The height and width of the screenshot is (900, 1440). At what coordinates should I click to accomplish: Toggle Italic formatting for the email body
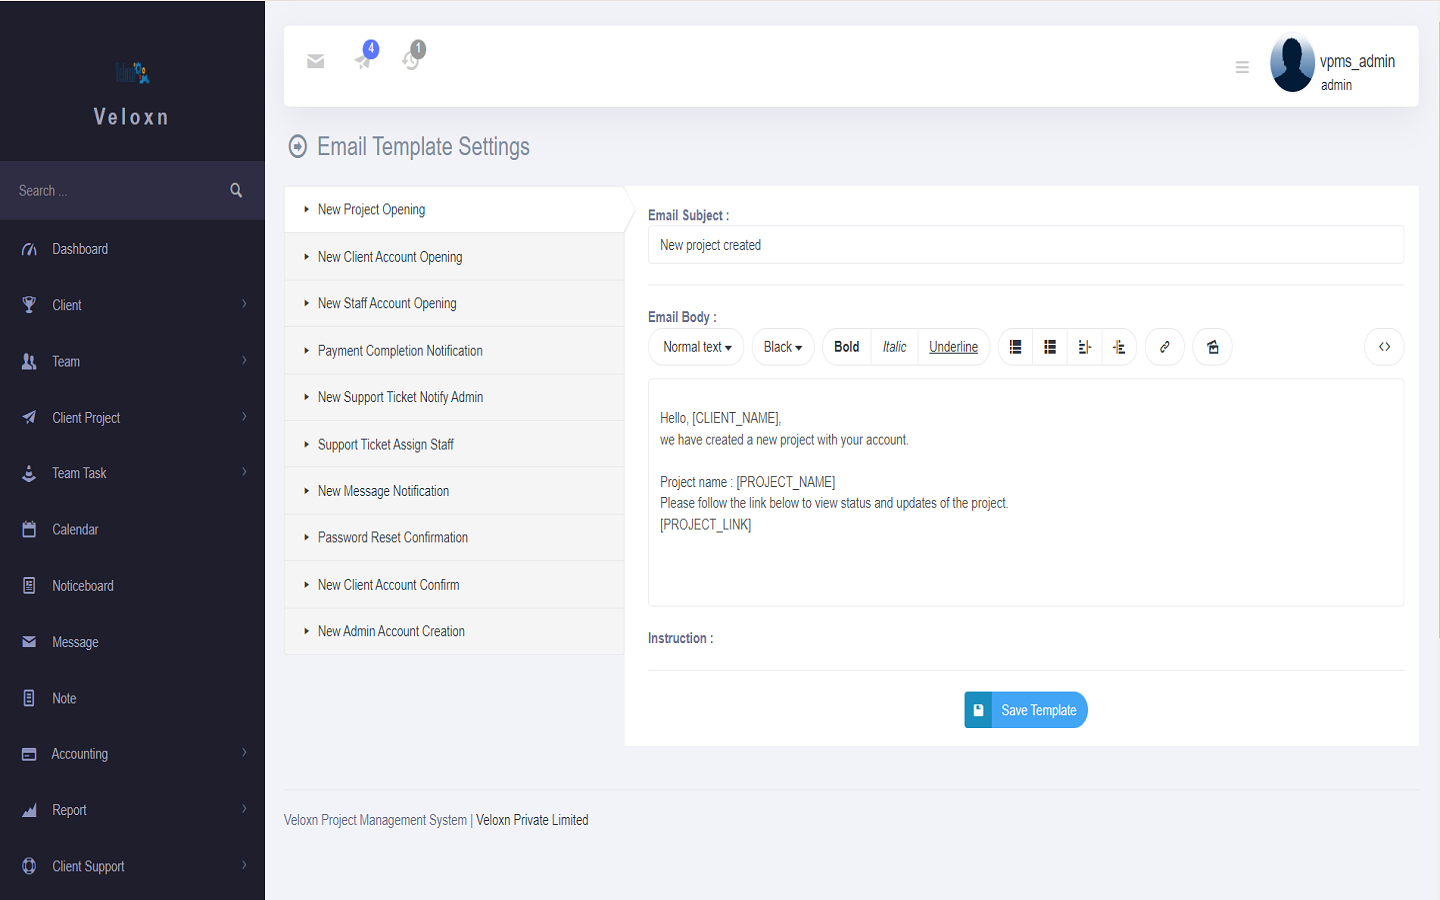click(x=893, y=347)
